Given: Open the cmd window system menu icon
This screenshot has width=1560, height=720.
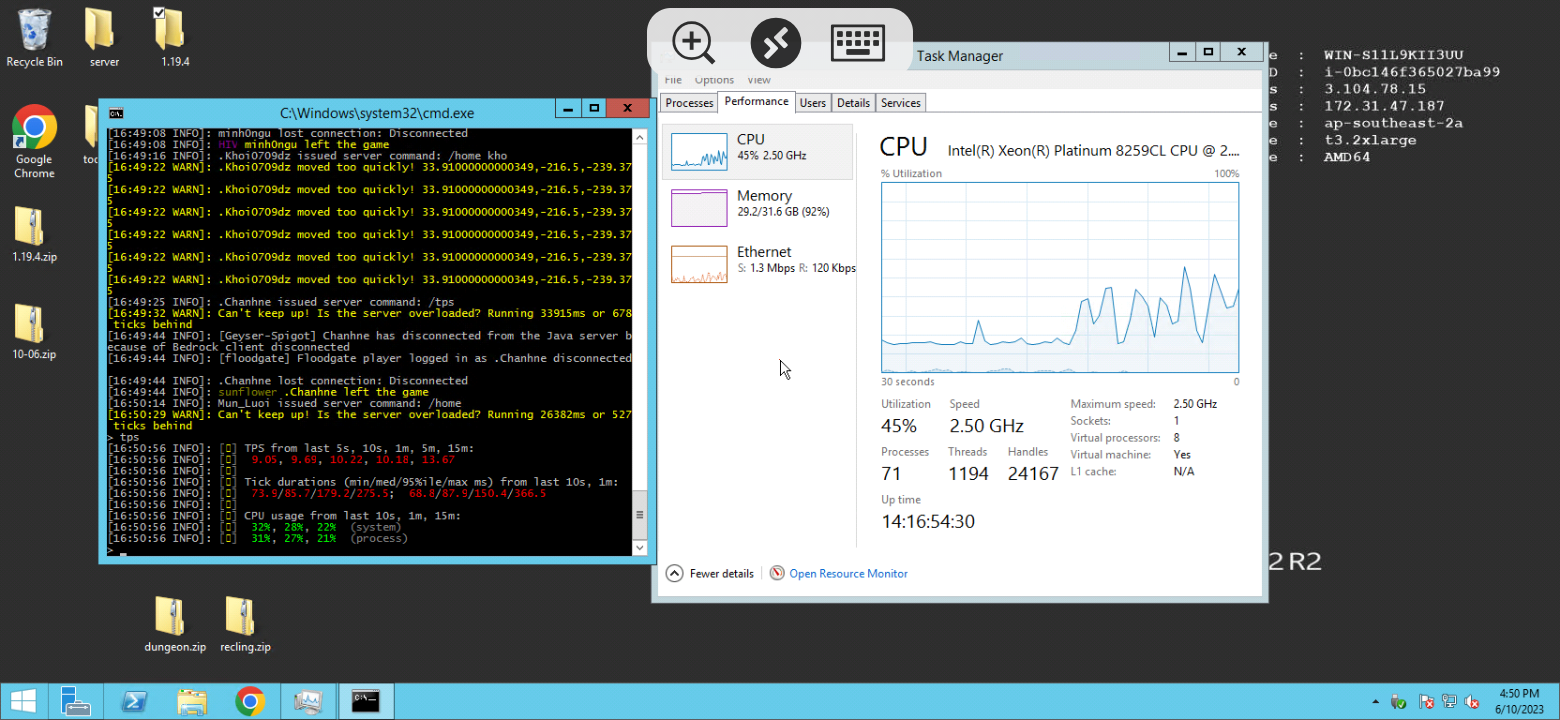Looking at the screenshot, I should click(116, 108).
